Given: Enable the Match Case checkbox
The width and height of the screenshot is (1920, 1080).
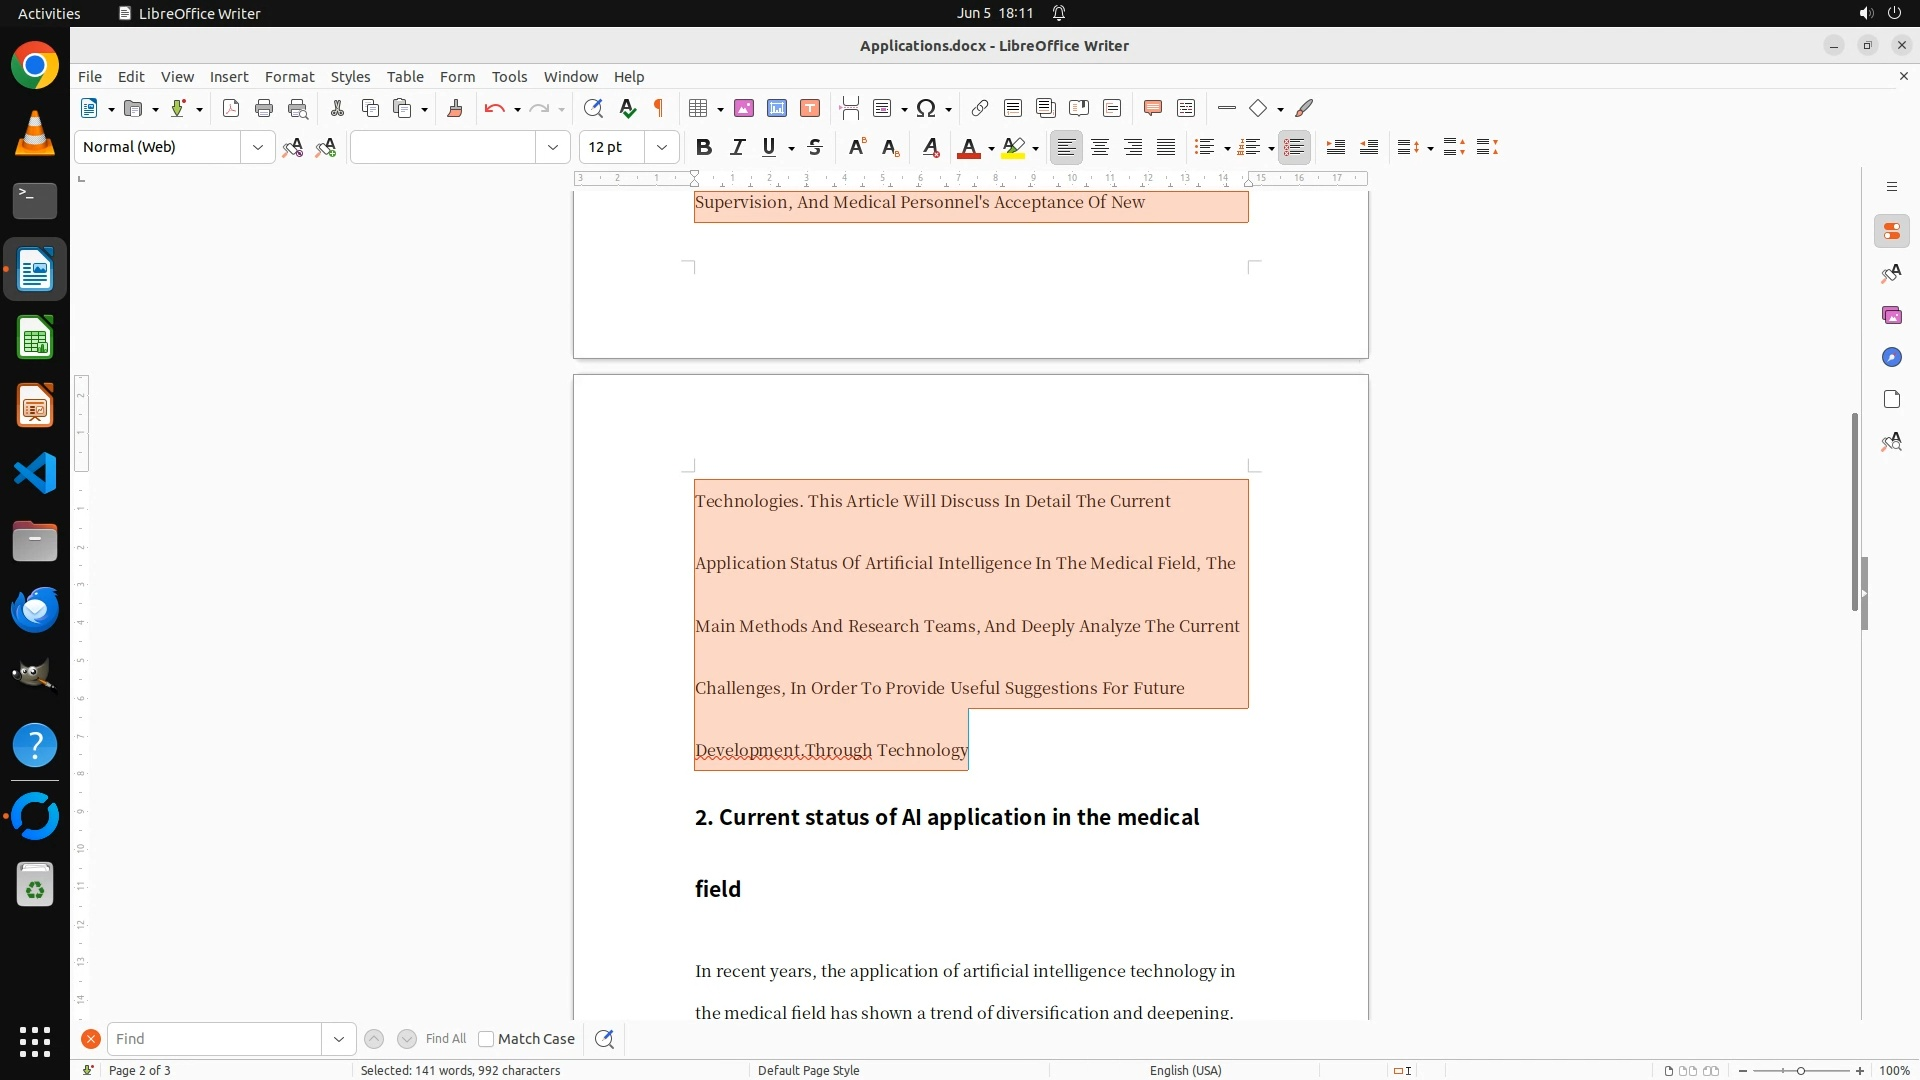Looking at the screenshot, I should tap(486, 1039).
